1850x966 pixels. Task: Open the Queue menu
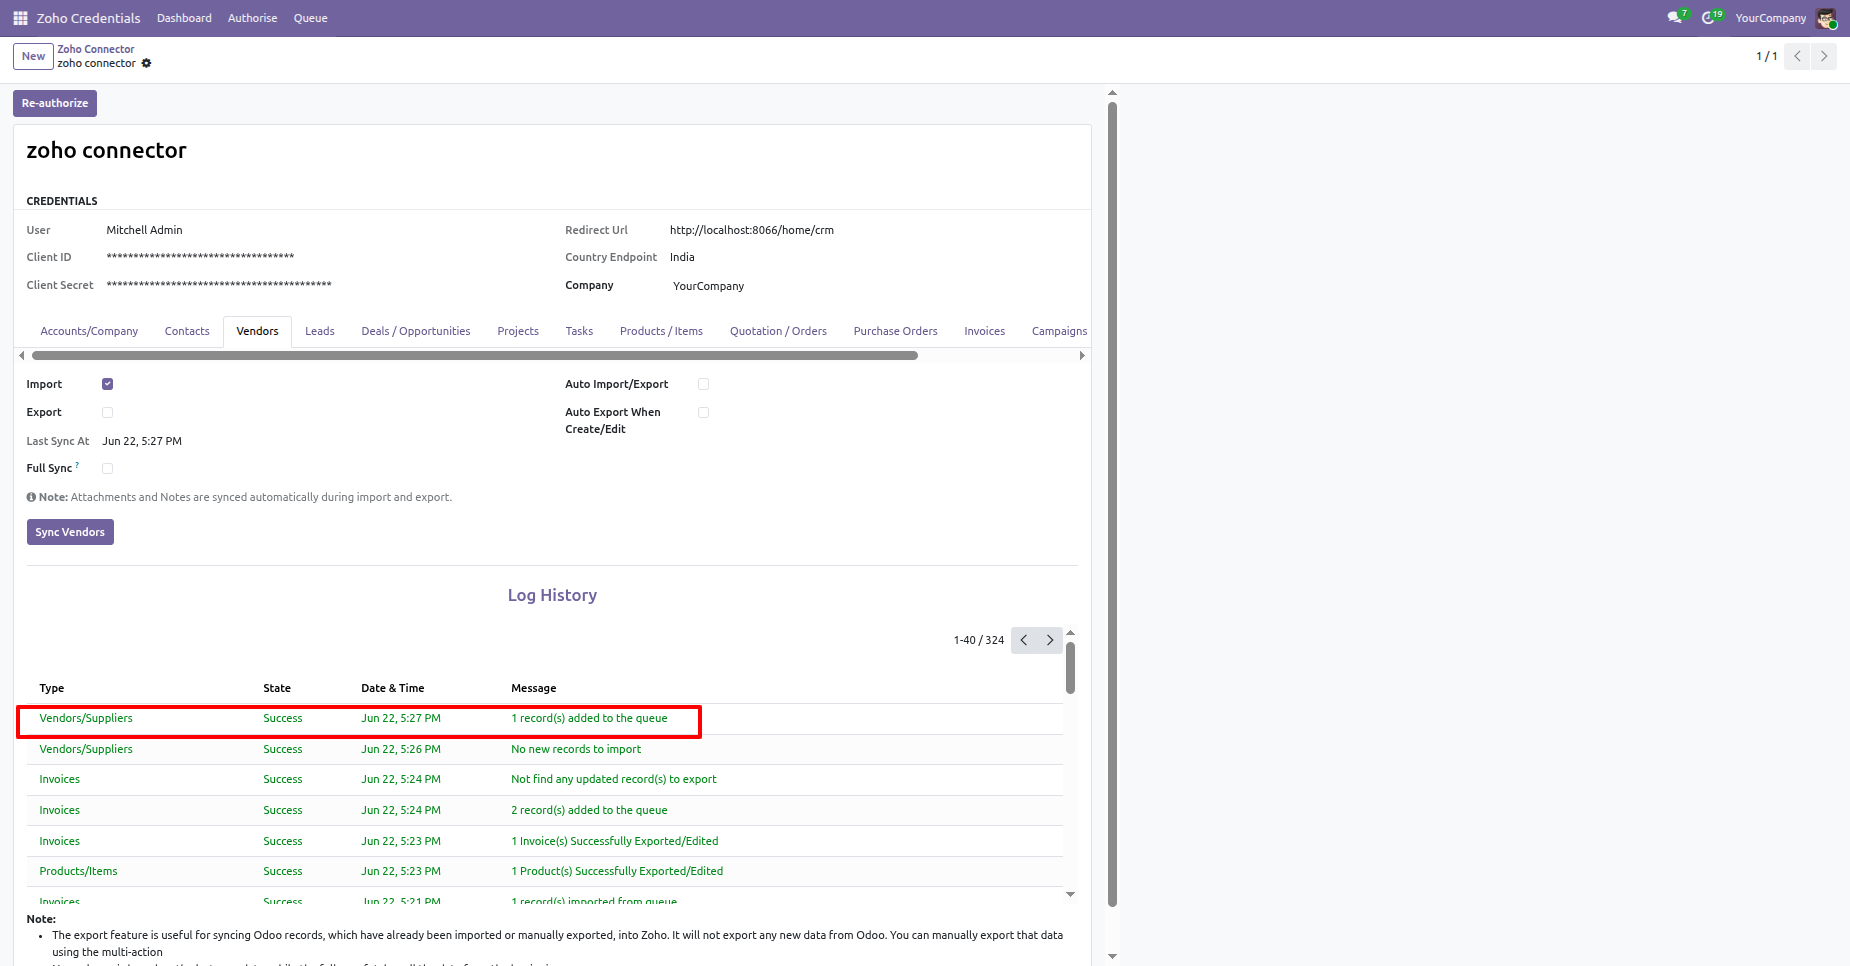310,18
